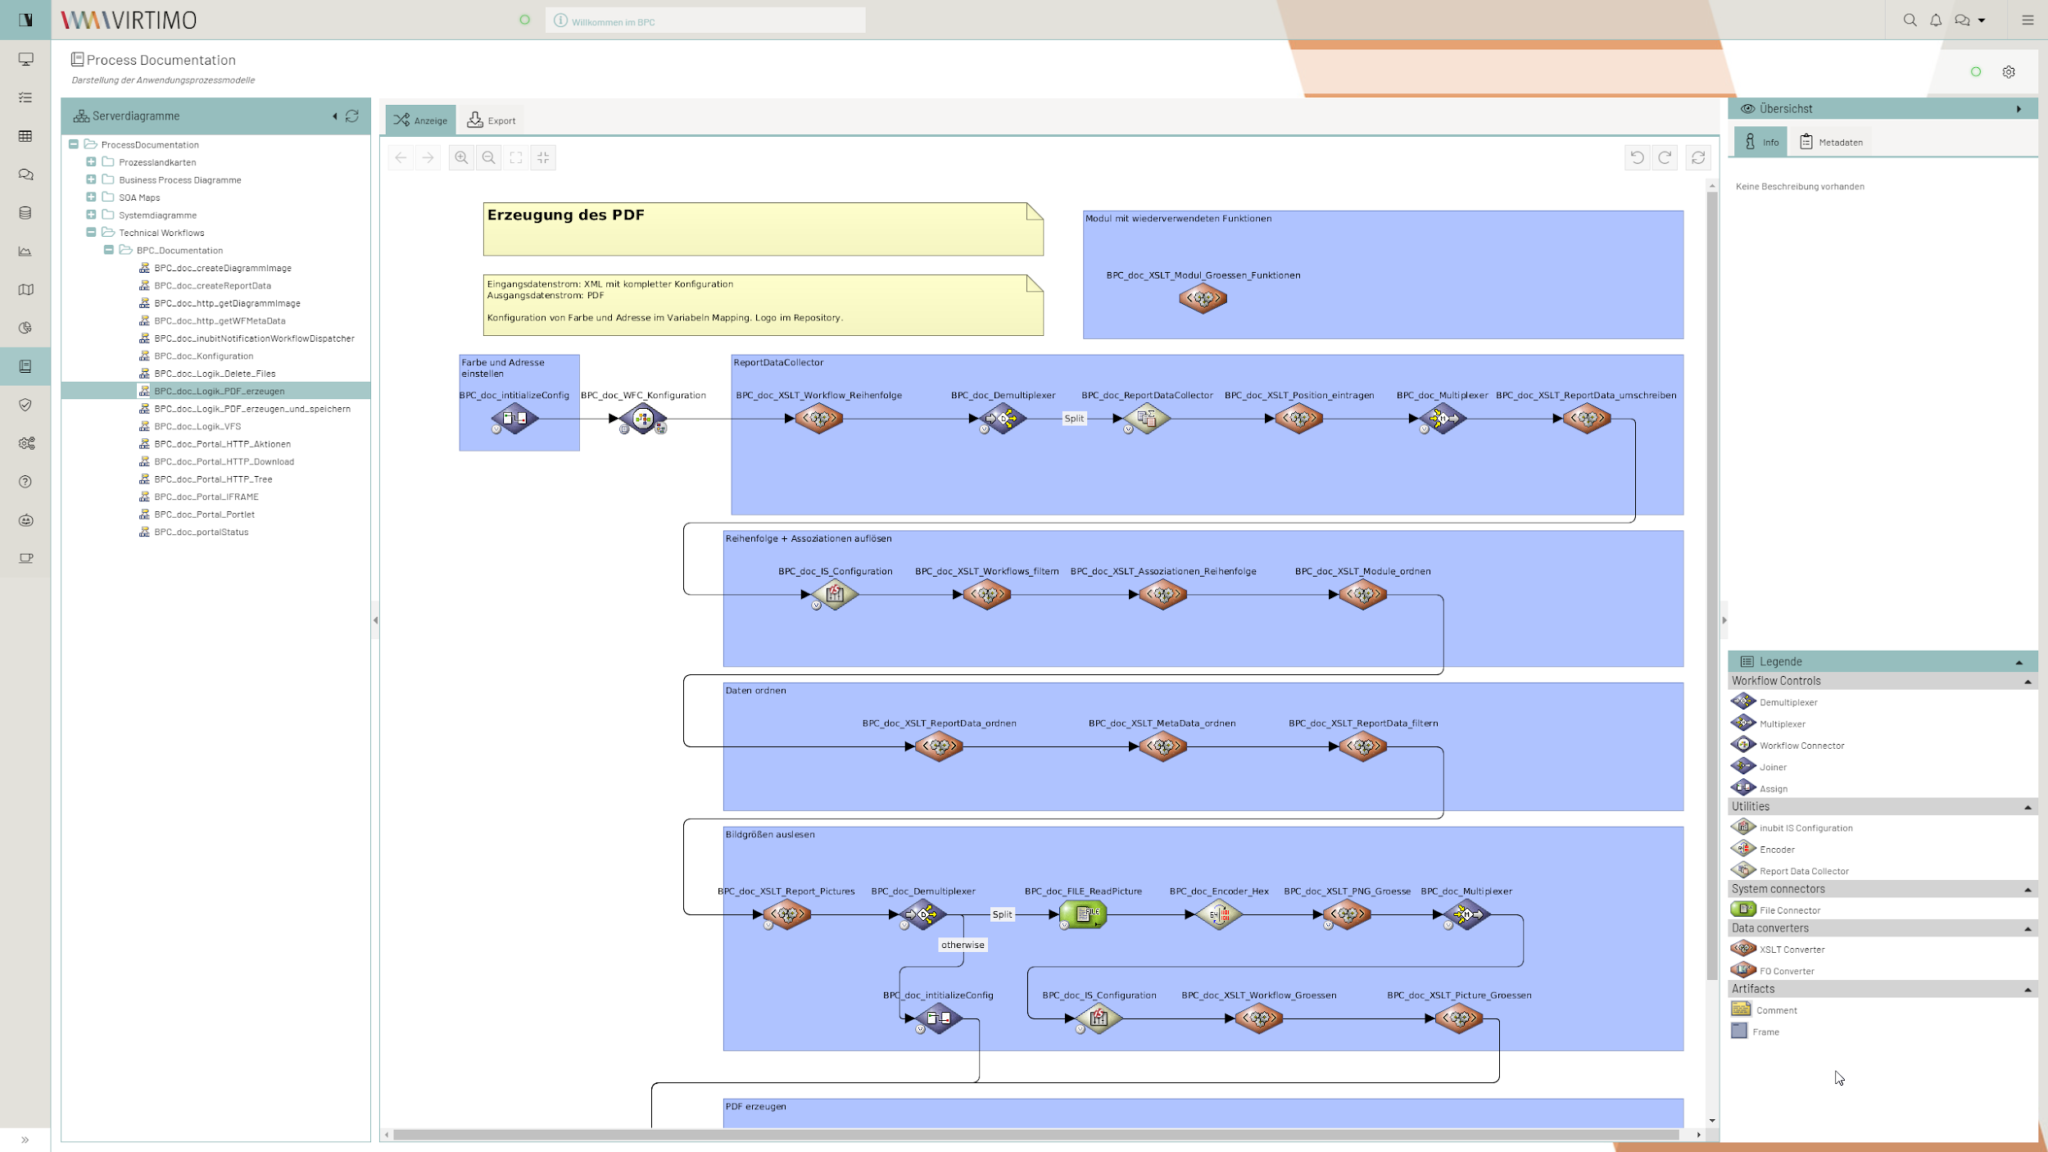
Task: Click the forward arrow in diagram toolbar
Action: (x=428, y=157)
